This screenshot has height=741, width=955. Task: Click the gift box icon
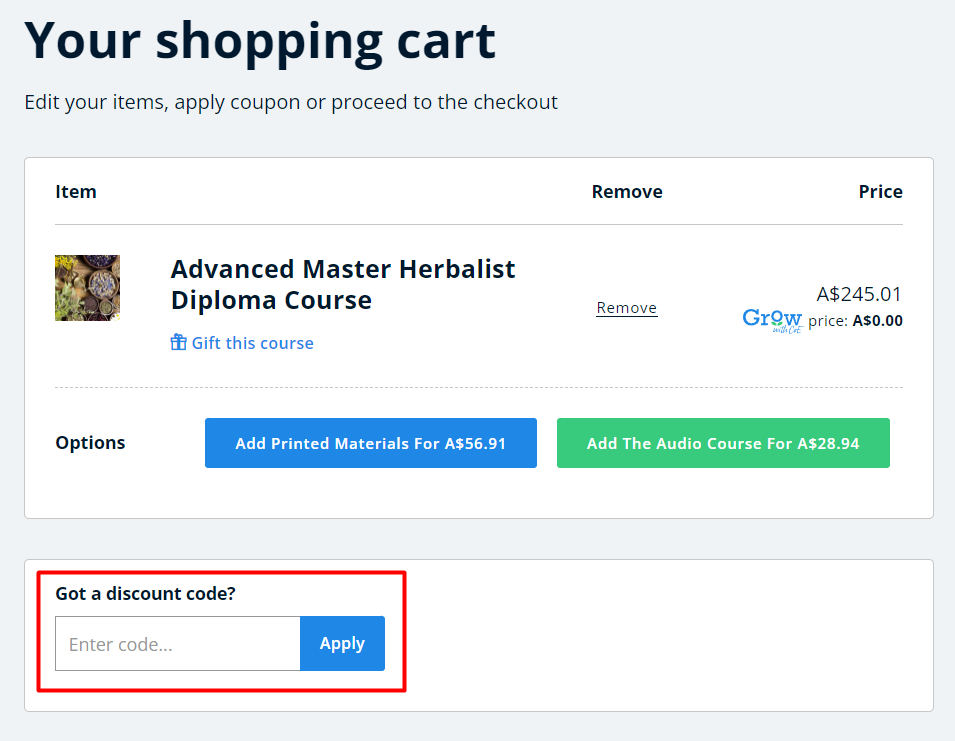(178, 343)
